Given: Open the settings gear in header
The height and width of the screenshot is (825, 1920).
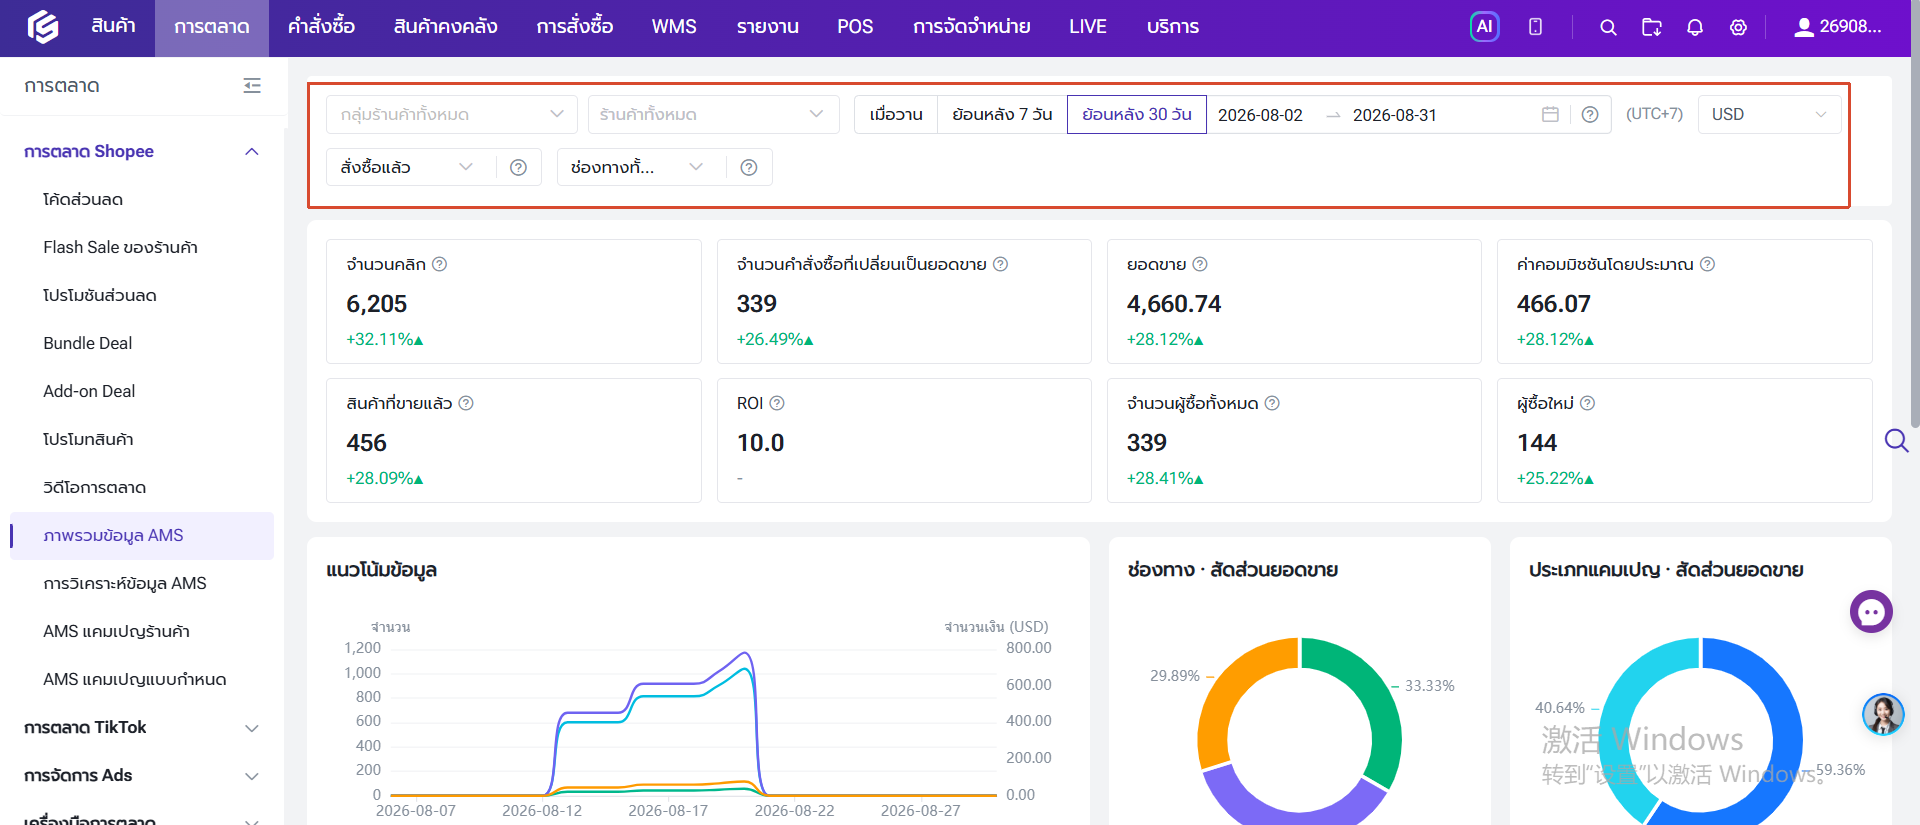Looking at the screenshot, I should pos(1739,27).
